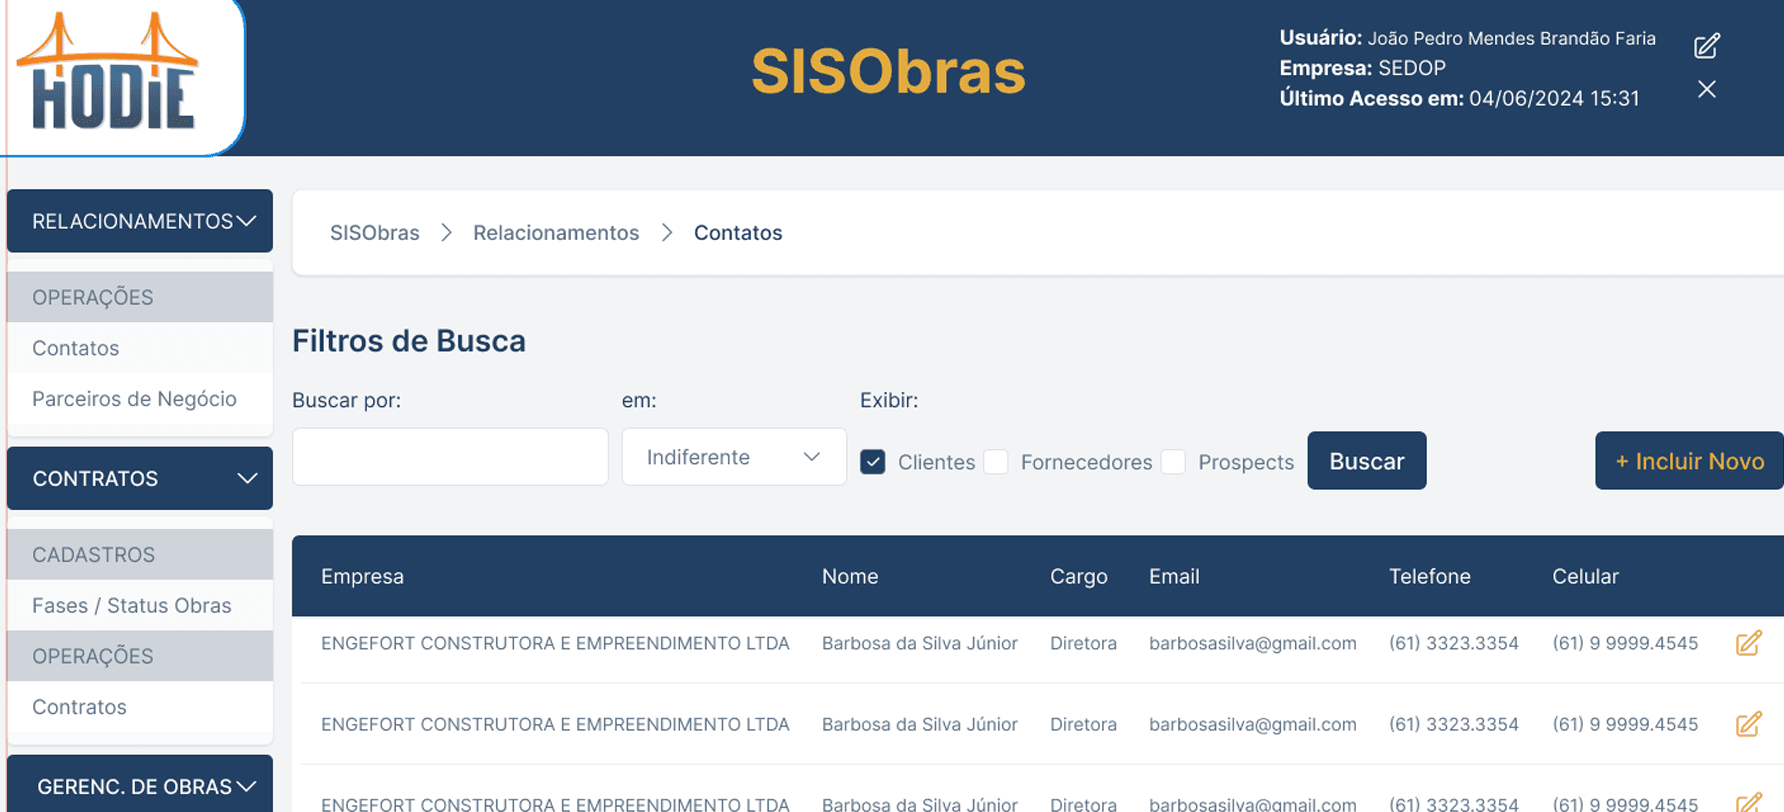Click Filtros de Busca heading

[409, 341]
